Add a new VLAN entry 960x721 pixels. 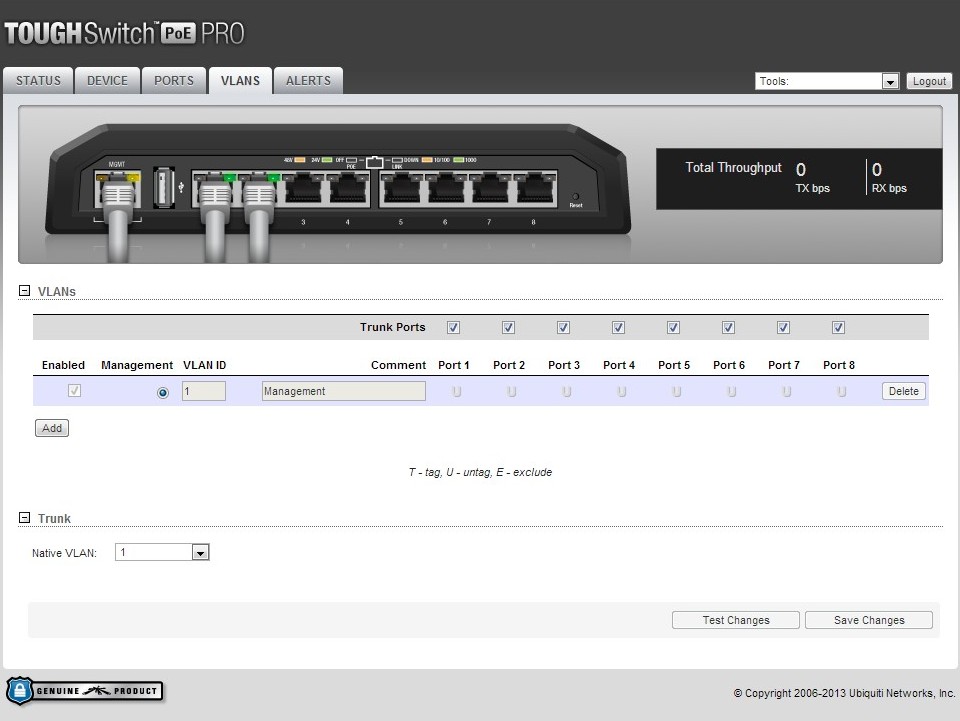(52, 428)
